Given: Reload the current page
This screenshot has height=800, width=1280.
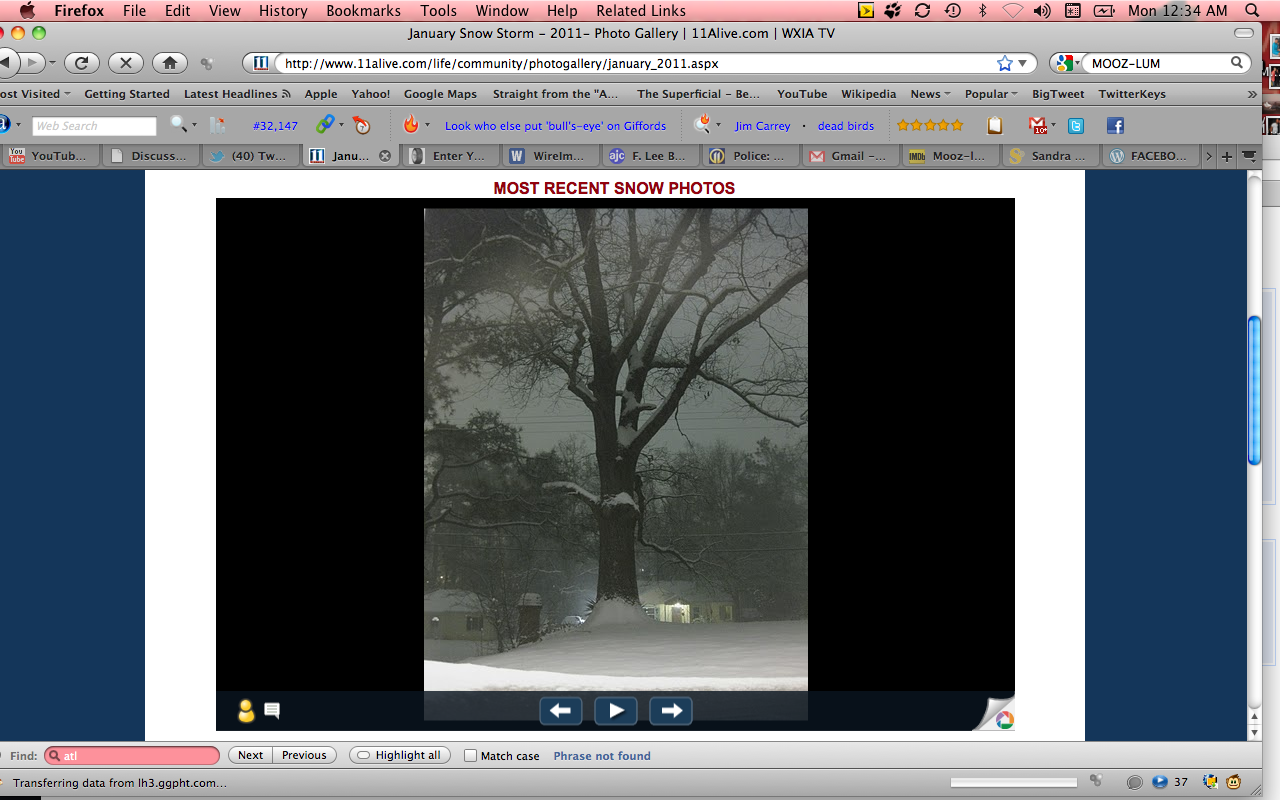Looking at the screenshot, I should tap(82, 63).
